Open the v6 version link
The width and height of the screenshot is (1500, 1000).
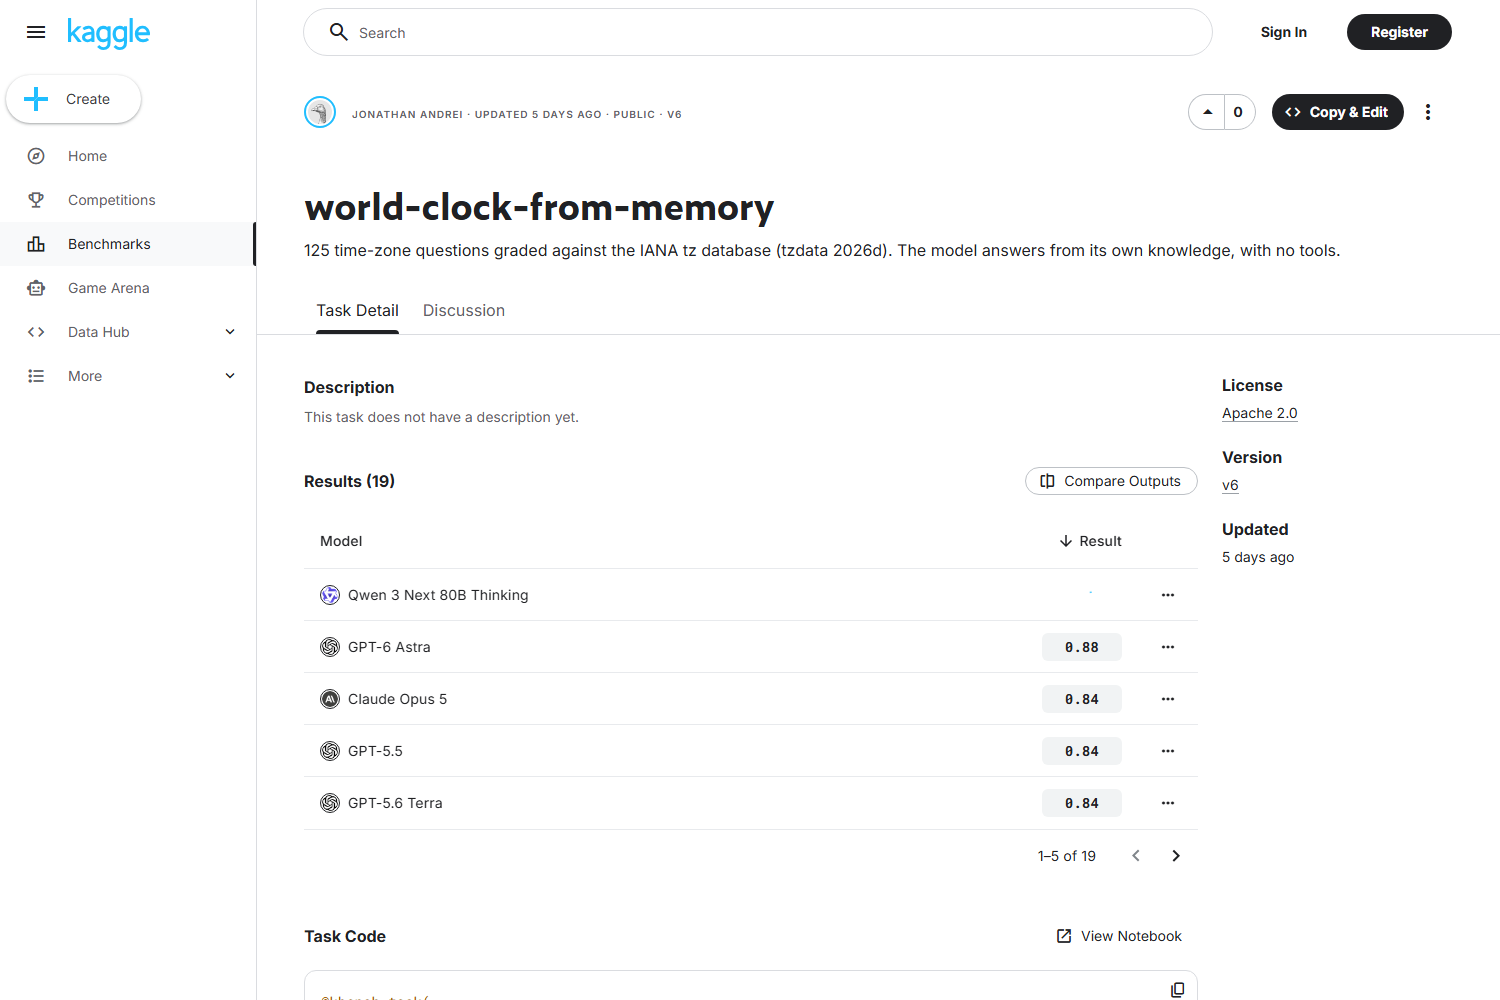tap(1230, 485)
